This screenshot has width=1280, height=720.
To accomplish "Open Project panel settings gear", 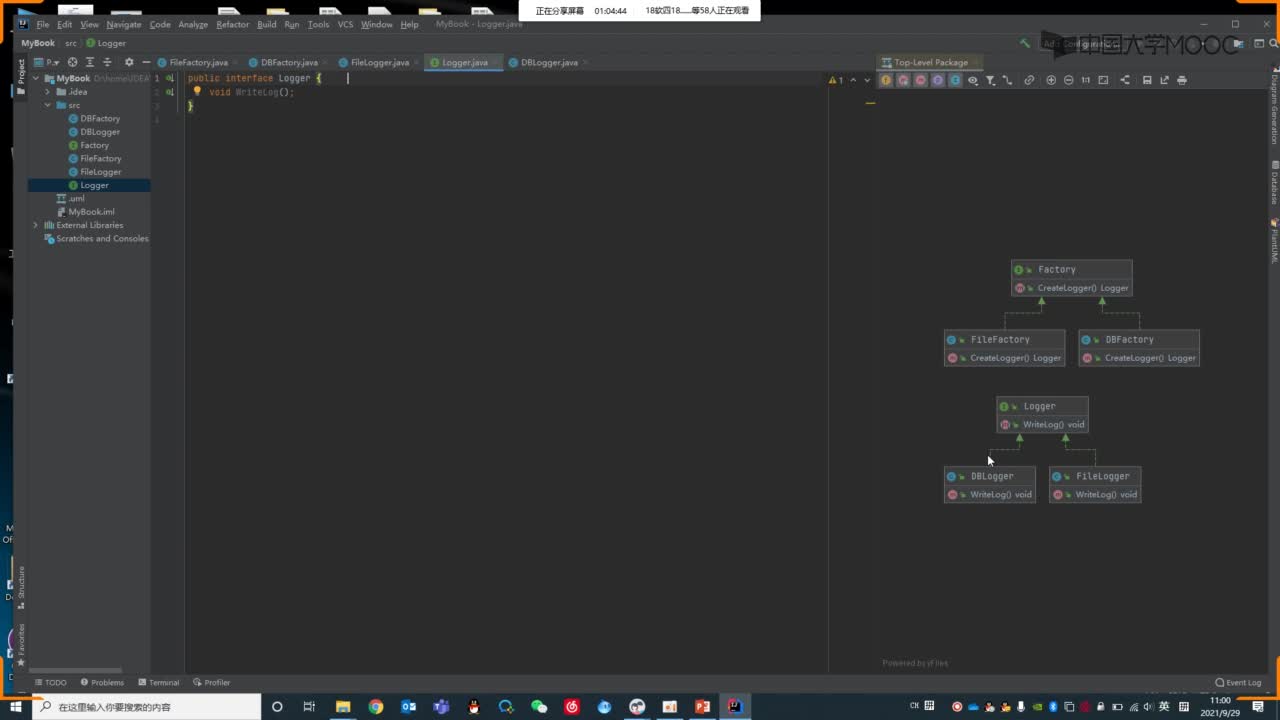I will (x=128, y=62).
